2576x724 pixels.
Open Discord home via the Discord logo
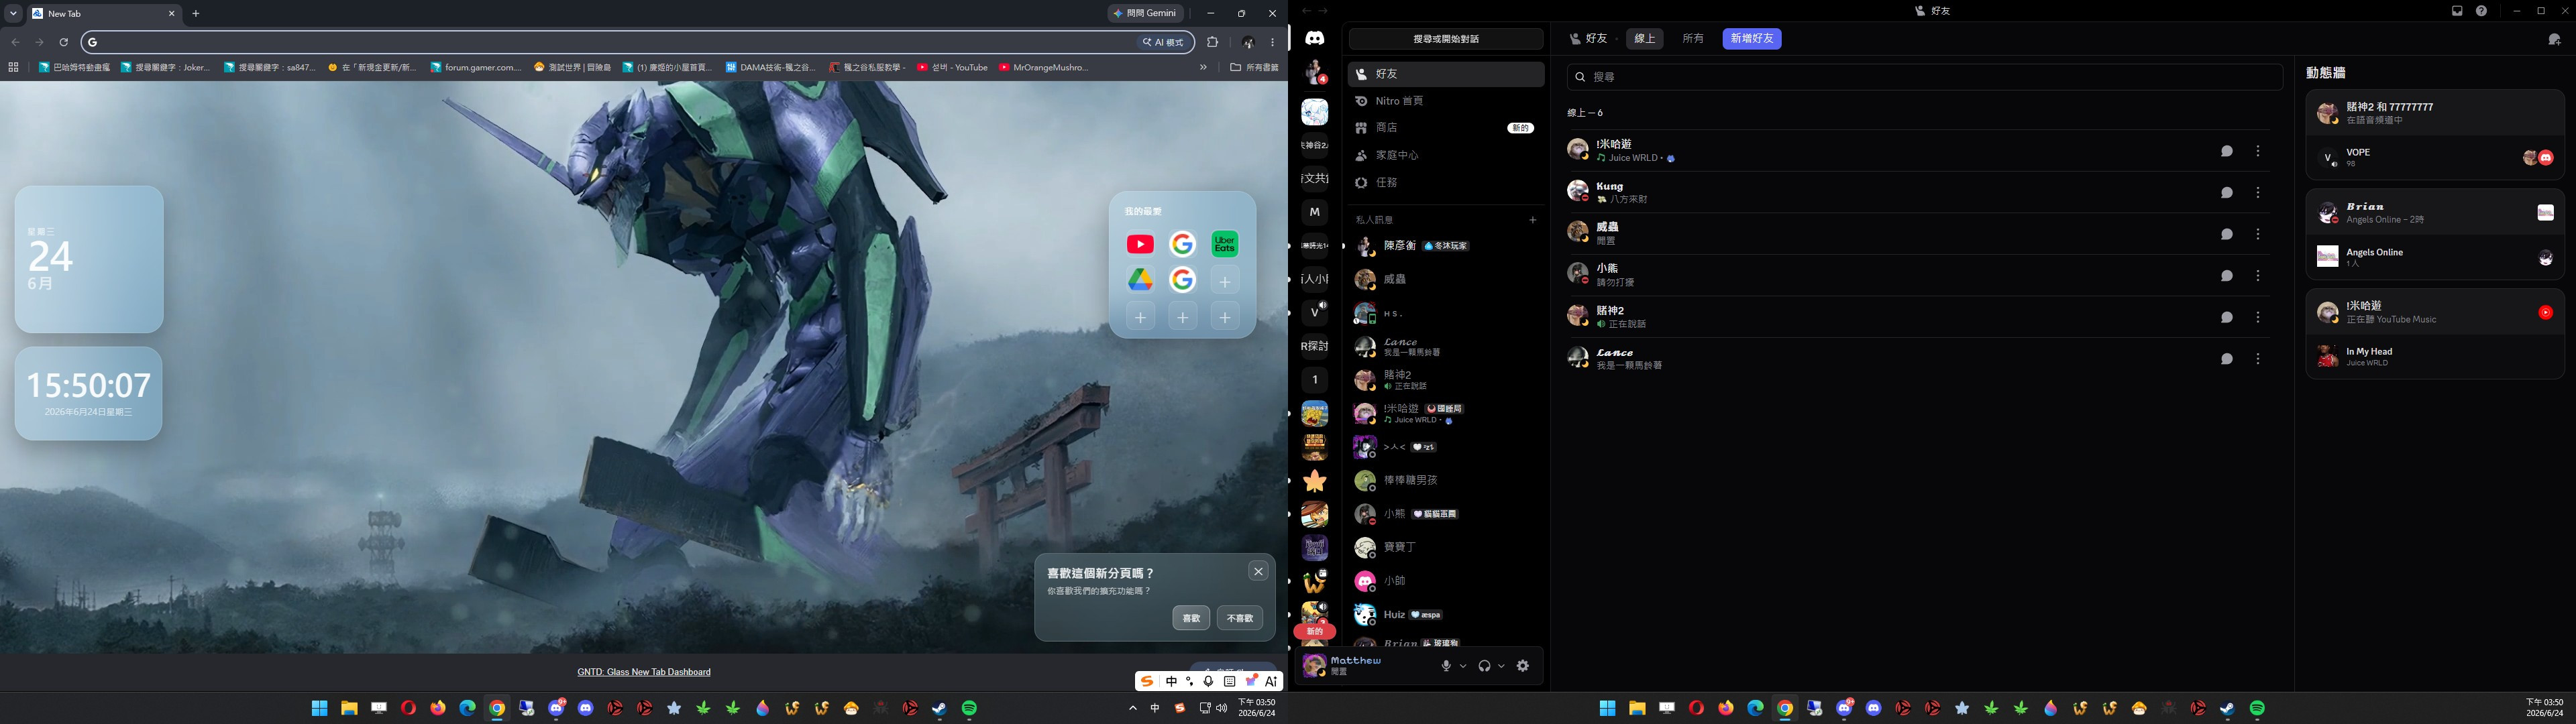(1314, 38)
